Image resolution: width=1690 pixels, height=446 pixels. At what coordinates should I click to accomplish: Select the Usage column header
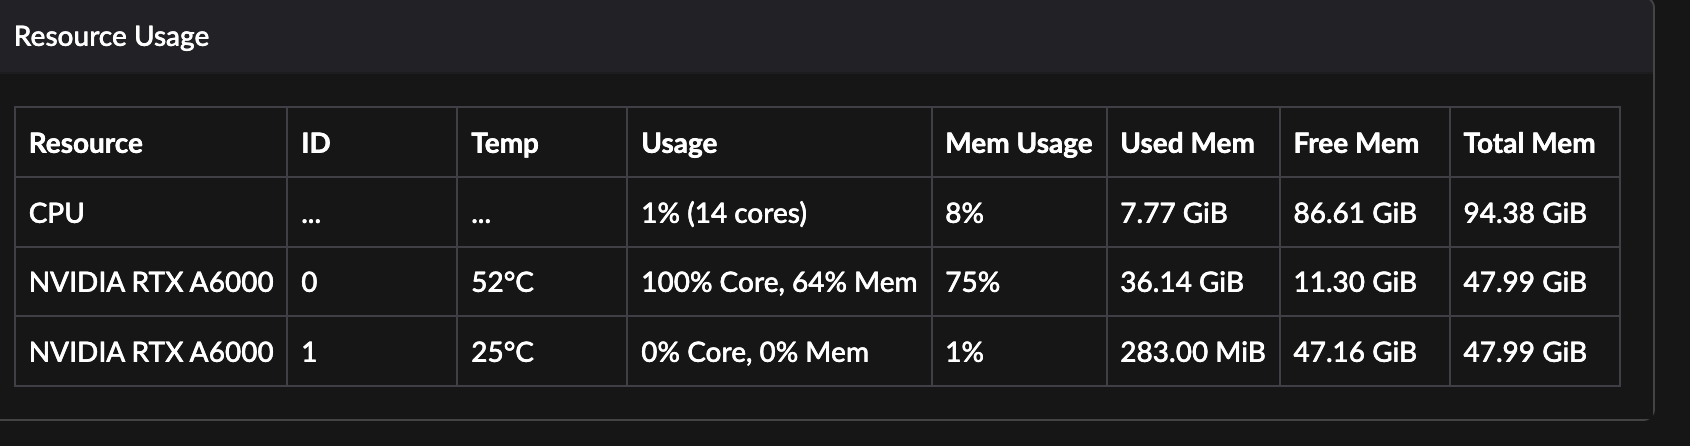[x=679, y=143]
